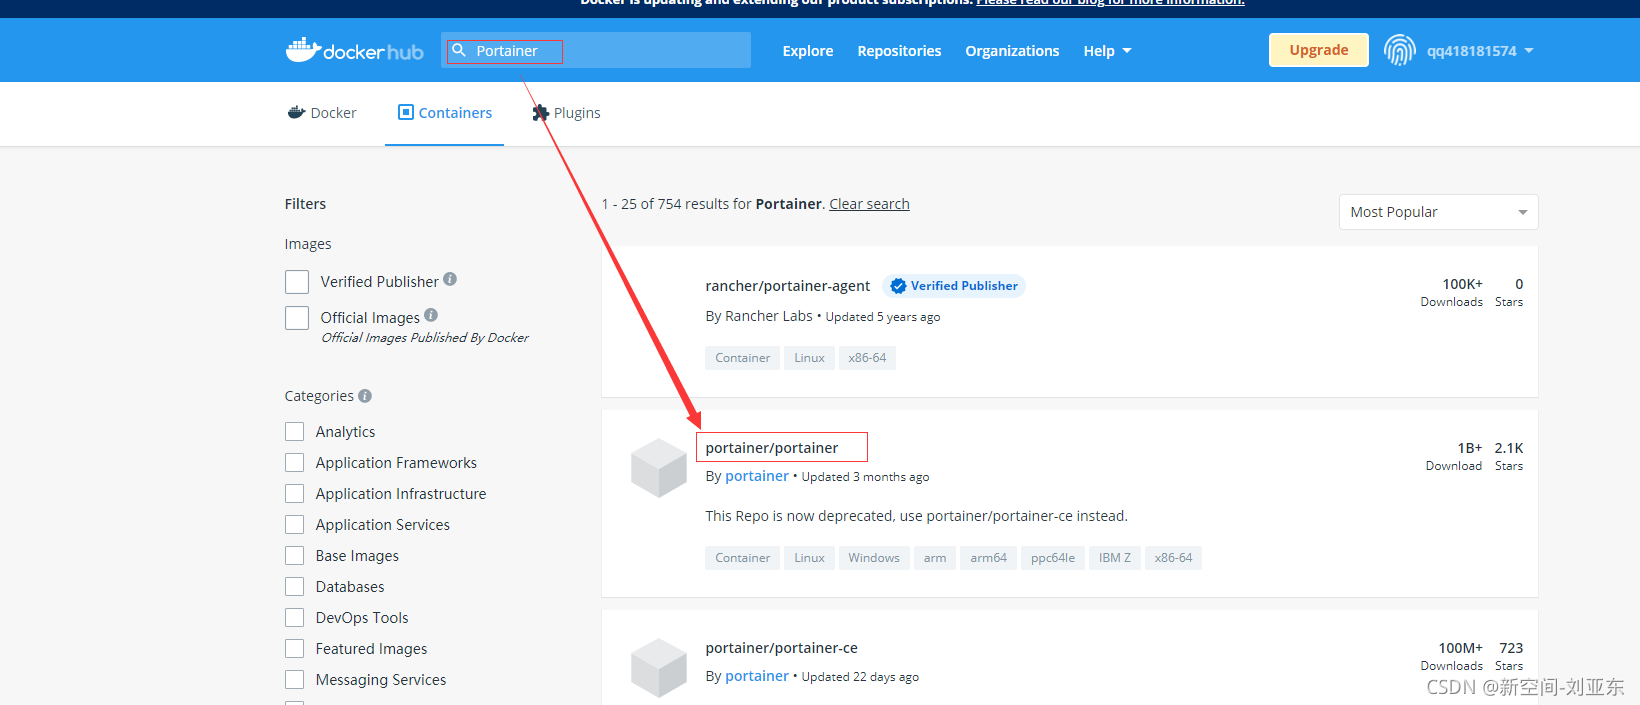This screenshot has width=1640, height=705.
Task: Check Application Infrastructure category
Action: (x=294, y=493)
